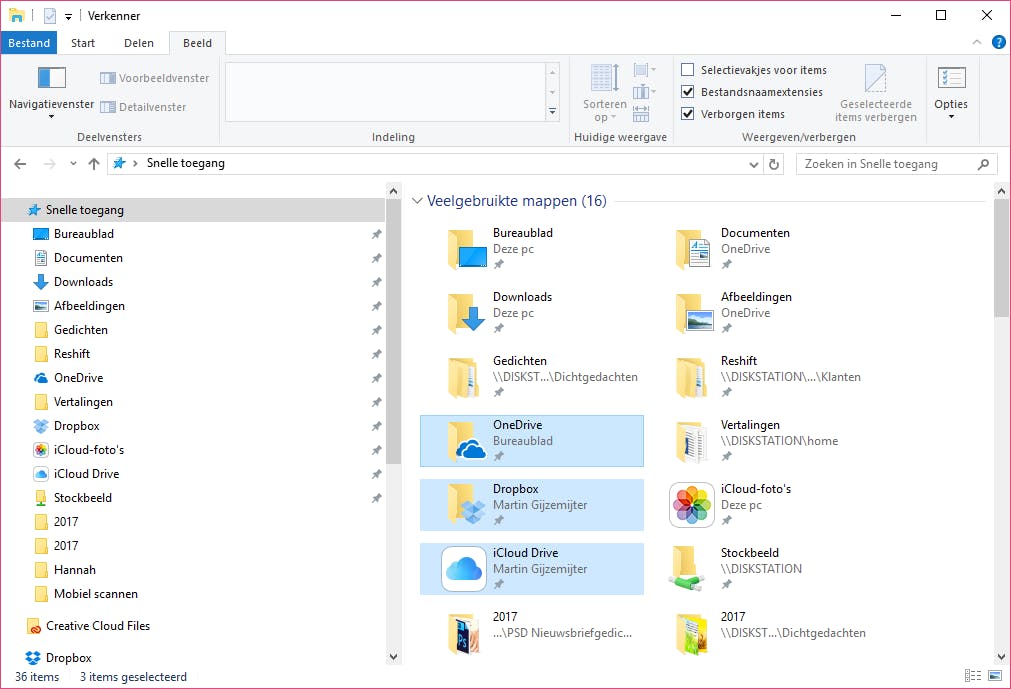This screenshot has width=1011, height=689.
Task: Select the Bureaublad folder tile icon
Action: (467, 249)
